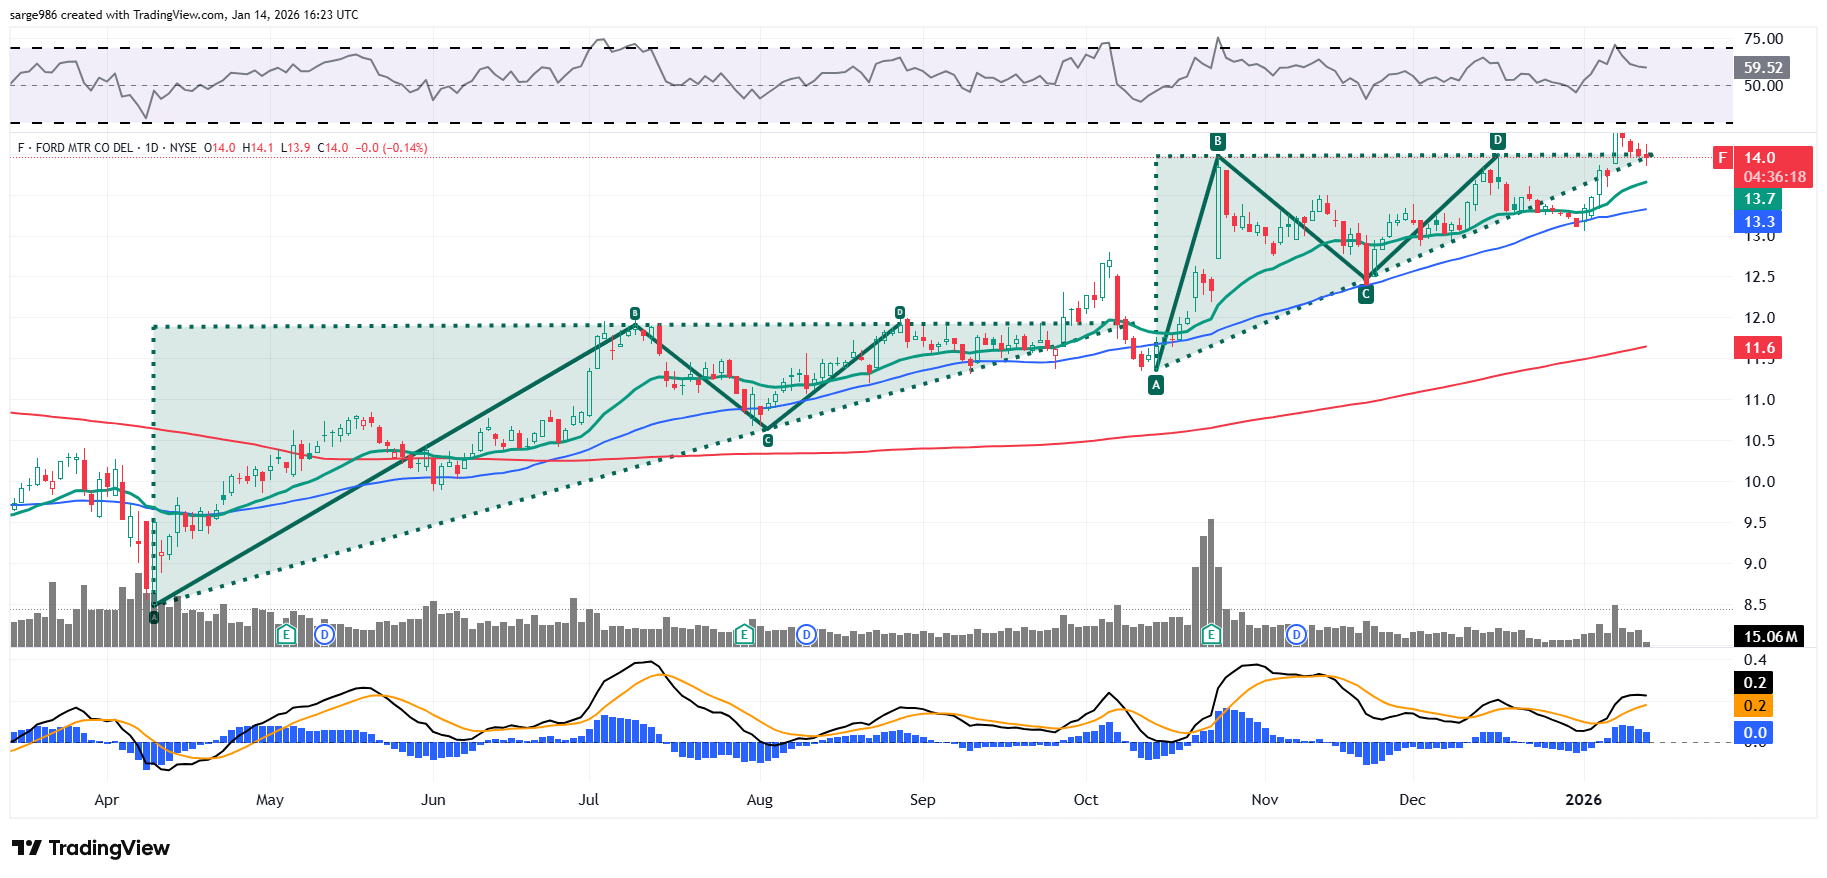Click the RSI value label 59.52

[1762, 68]
